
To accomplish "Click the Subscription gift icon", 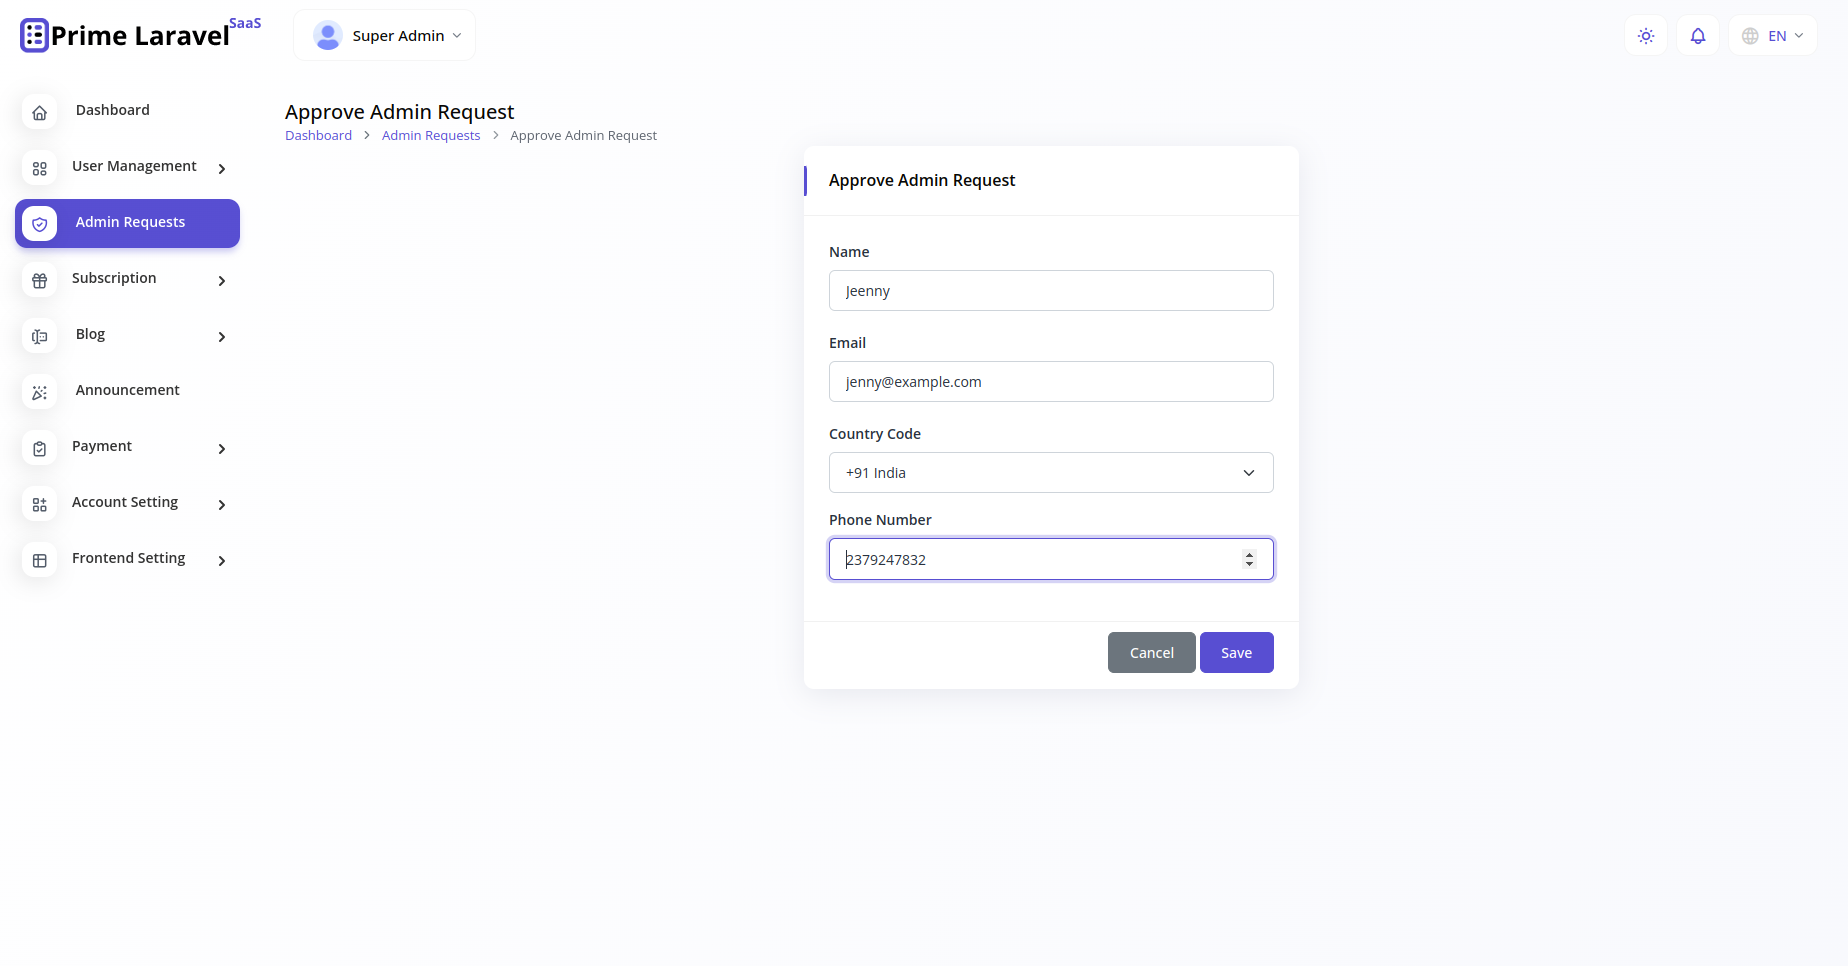I will coord(39,280).
